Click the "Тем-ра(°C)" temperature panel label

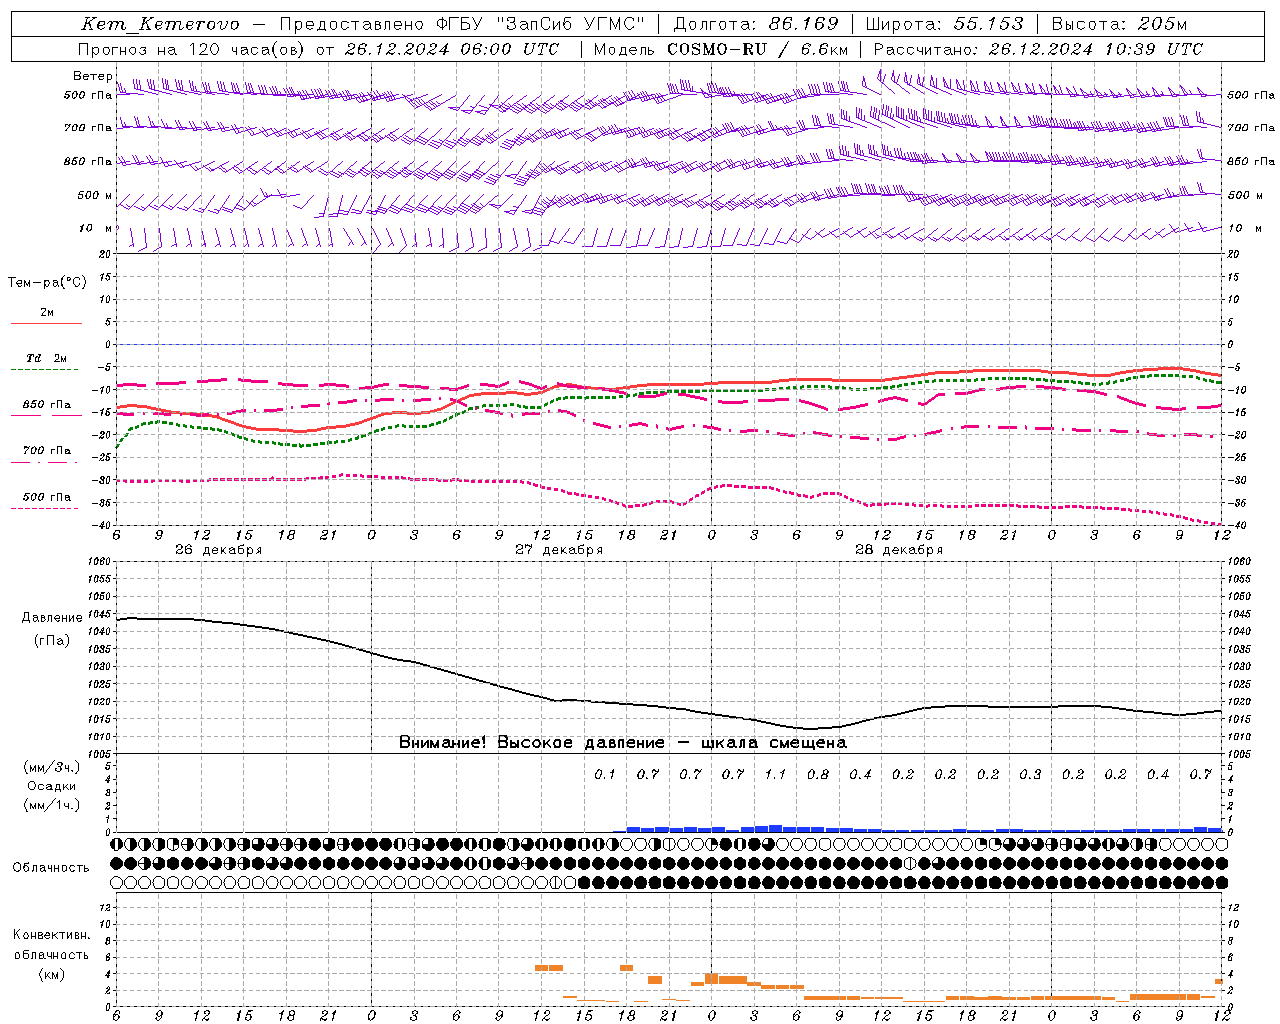tap(47, 283)
